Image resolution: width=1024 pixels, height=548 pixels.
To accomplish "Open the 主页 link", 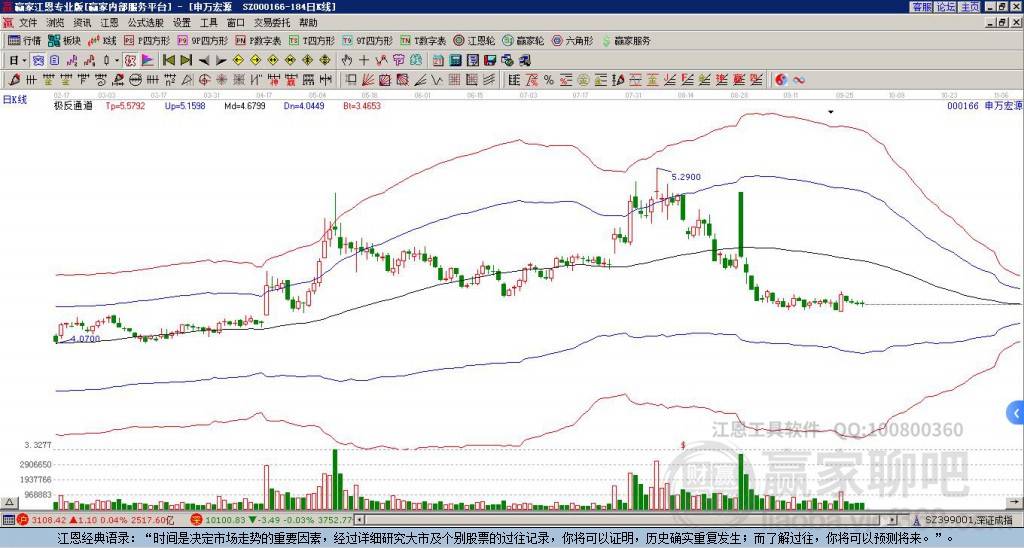I will point(969,7).
